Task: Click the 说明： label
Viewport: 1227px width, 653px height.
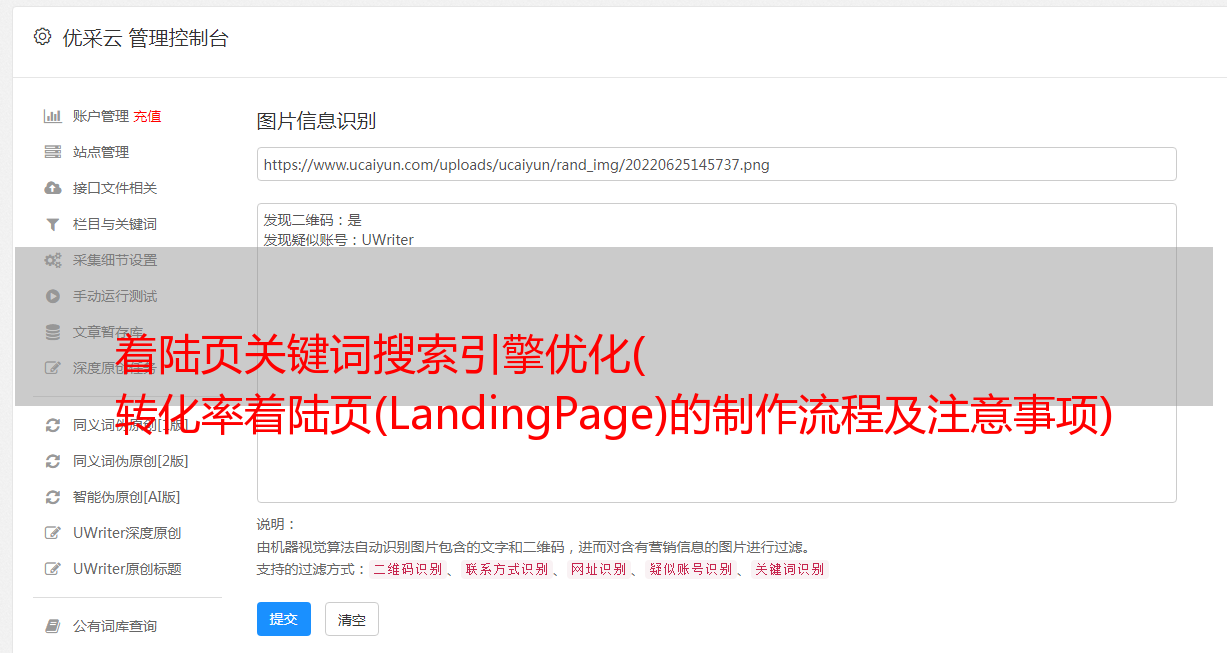Action: pyautogui.click(x=277, y=524)
